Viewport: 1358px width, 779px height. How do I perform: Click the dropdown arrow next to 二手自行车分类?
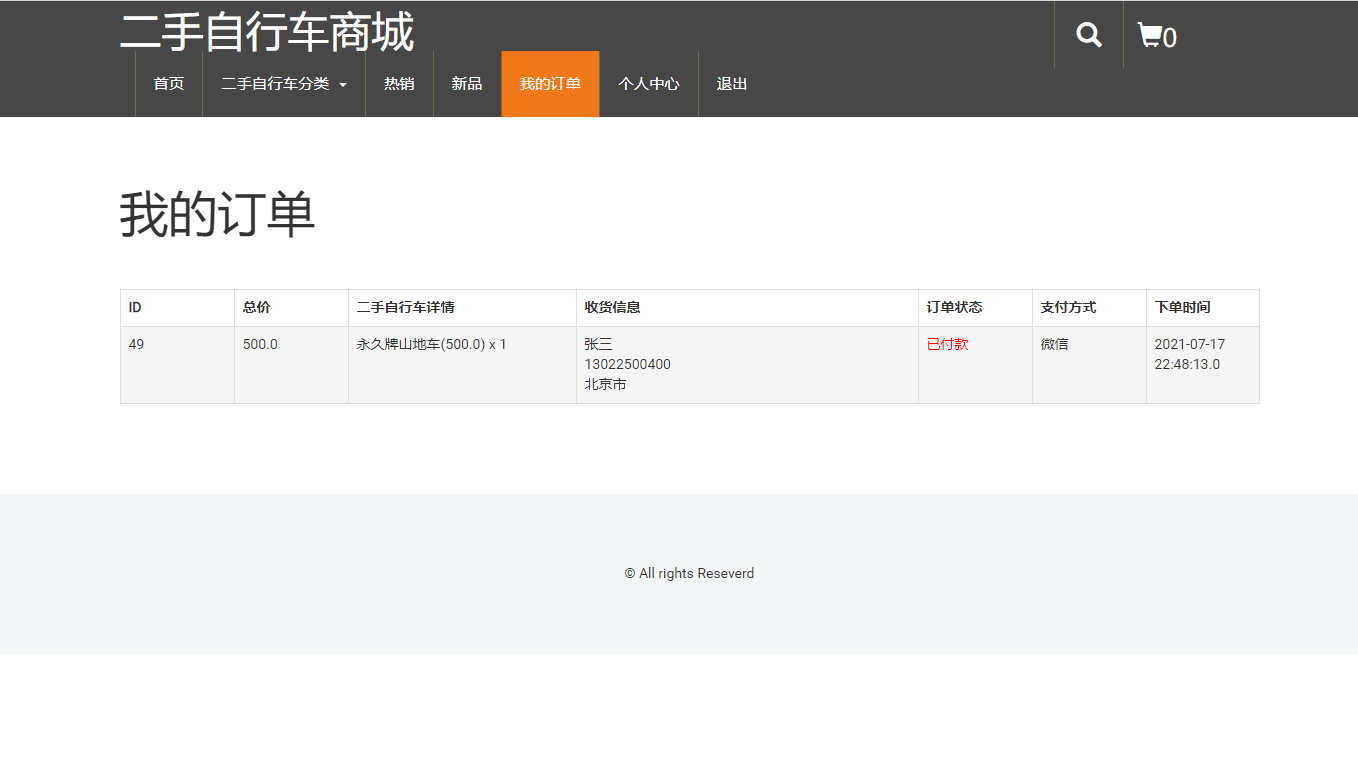tap(343, 85)
